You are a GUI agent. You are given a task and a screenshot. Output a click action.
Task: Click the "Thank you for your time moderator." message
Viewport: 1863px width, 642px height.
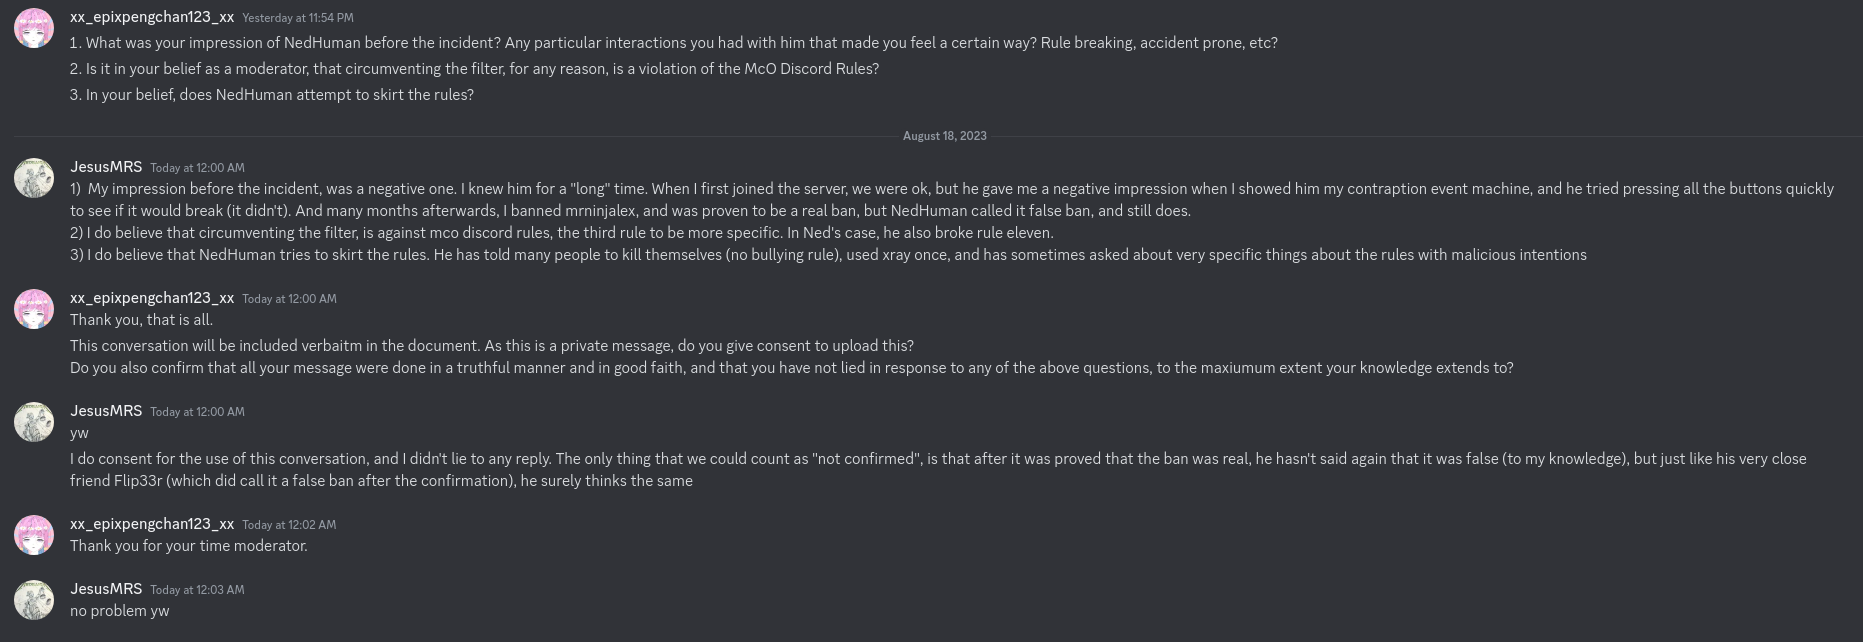coord(189,546)
